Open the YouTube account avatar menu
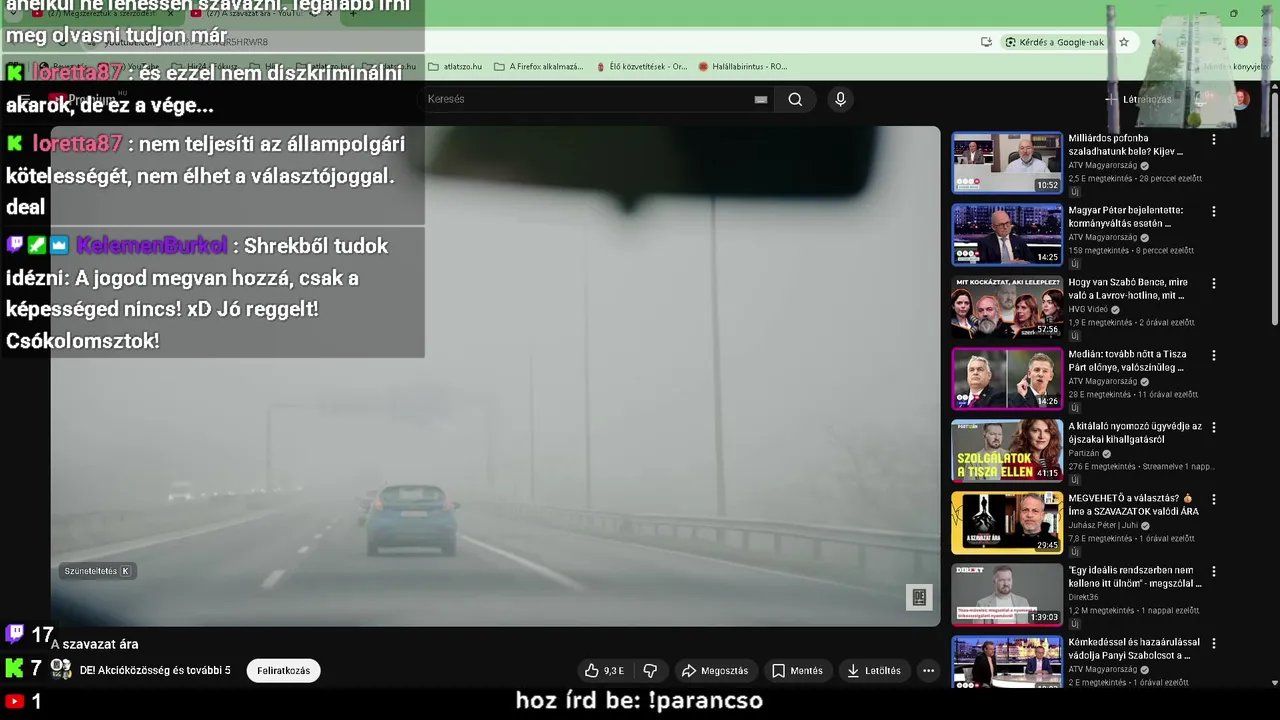 click(x=1241, y=99)
